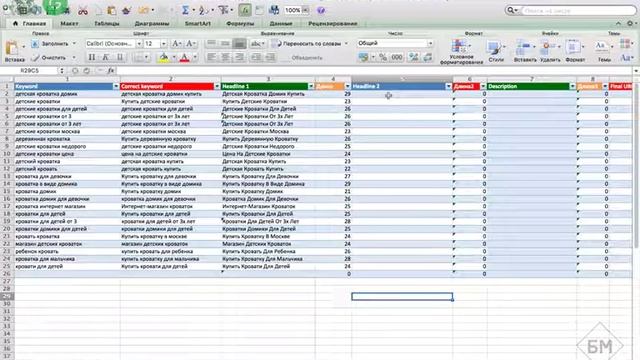Click the decrease font size icon
The width and height of the screenshot is (640, 360).
pyautogui.click(x=191, y=44)
